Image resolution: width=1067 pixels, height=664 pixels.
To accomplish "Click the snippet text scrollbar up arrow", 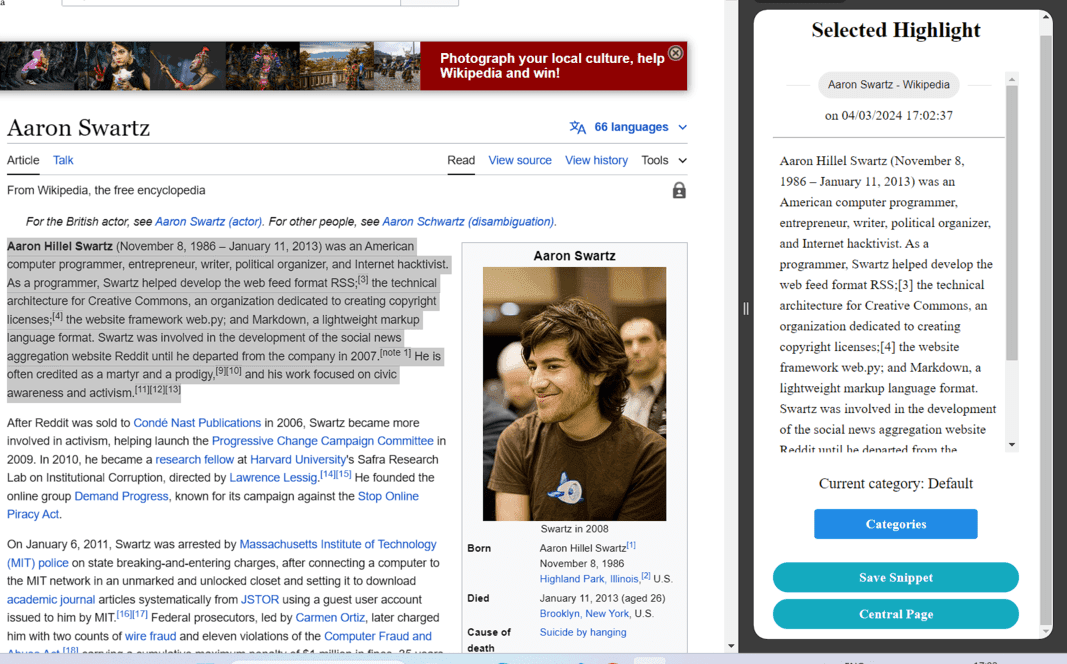I will click(1012, 80).
